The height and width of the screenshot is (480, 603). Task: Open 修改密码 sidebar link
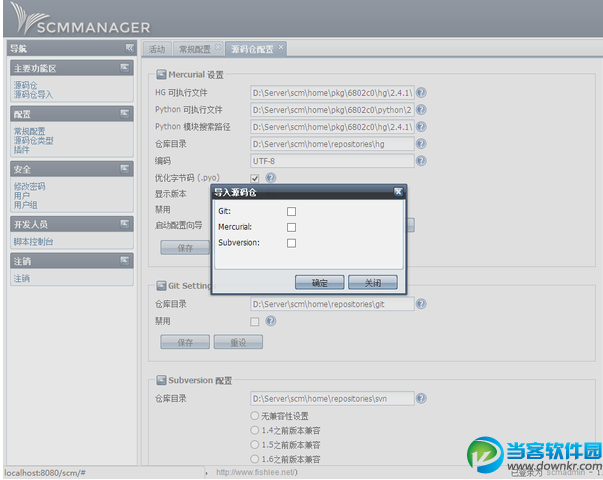pos(30,186)
